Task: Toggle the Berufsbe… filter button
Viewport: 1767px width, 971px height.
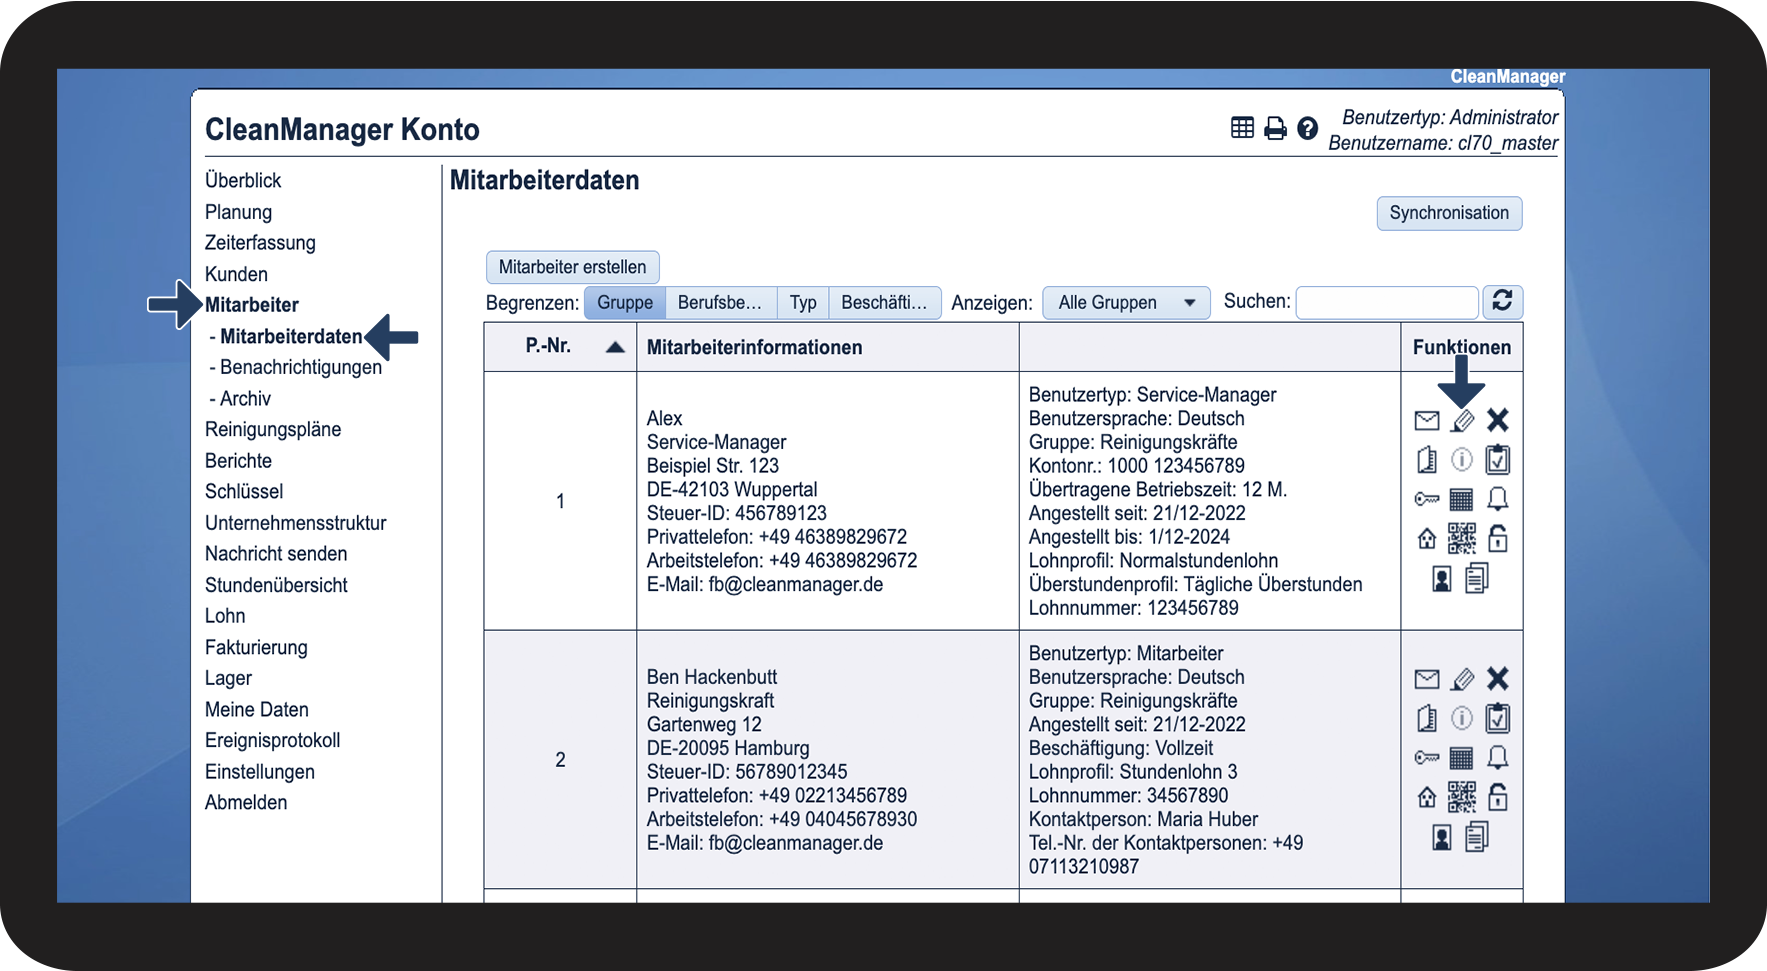Action: click(x=720, y=303)
